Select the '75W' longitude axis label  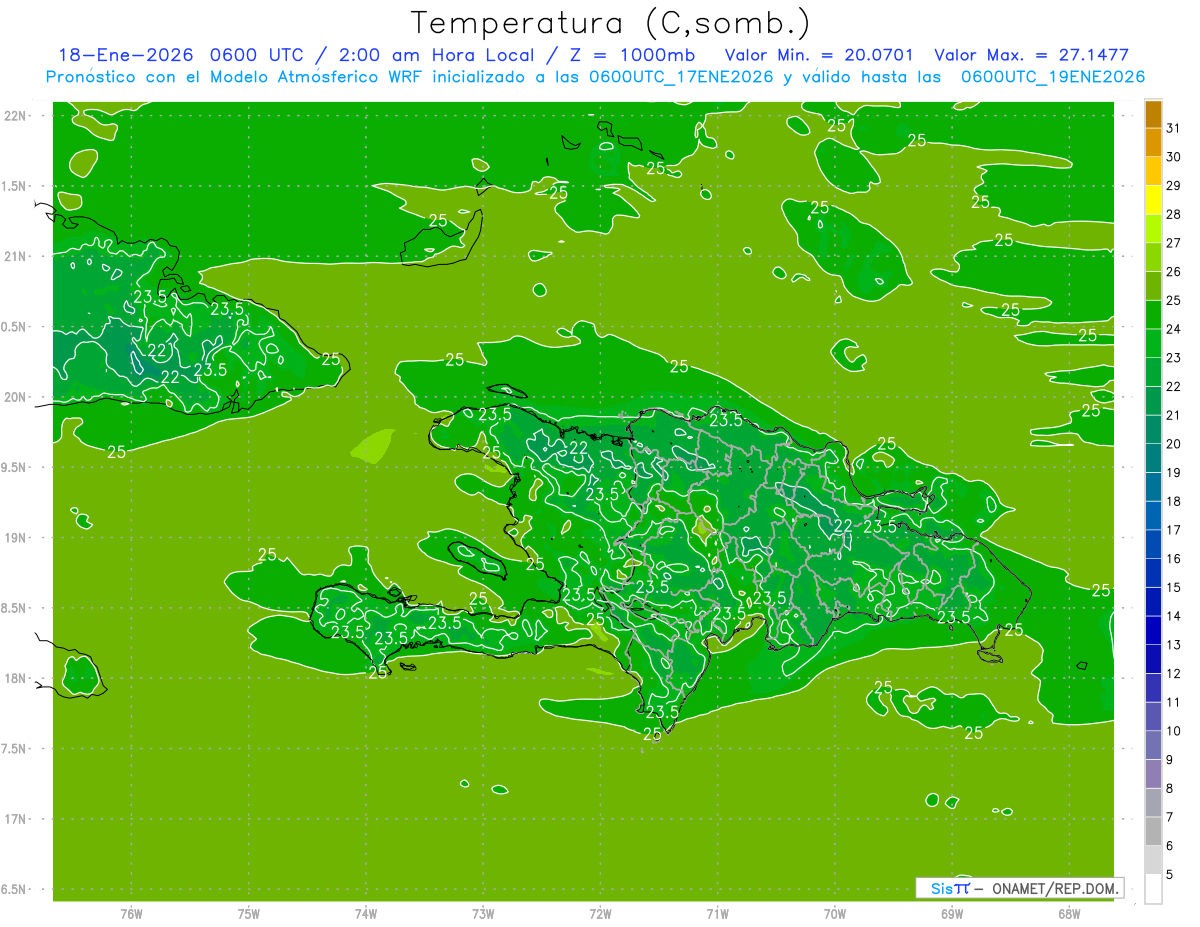(249, 913)
